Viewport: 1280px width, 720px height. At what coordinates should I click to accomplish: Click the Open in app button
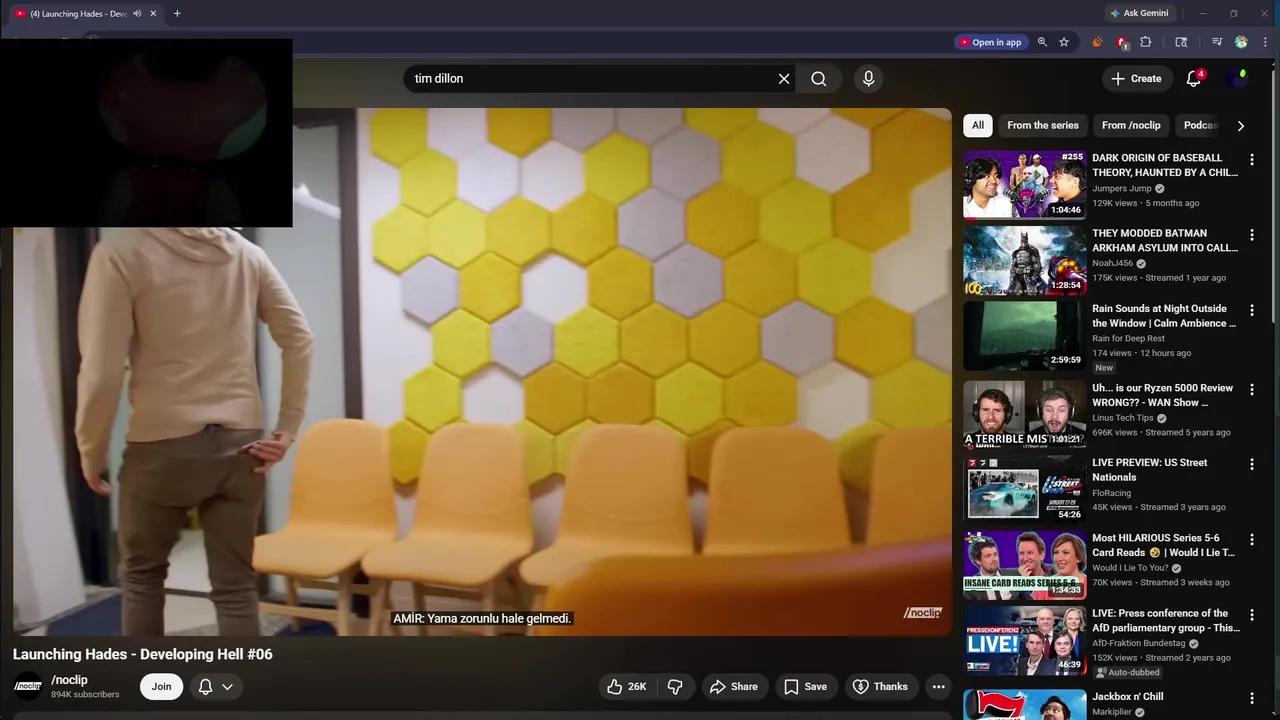(x=990, y=42)
